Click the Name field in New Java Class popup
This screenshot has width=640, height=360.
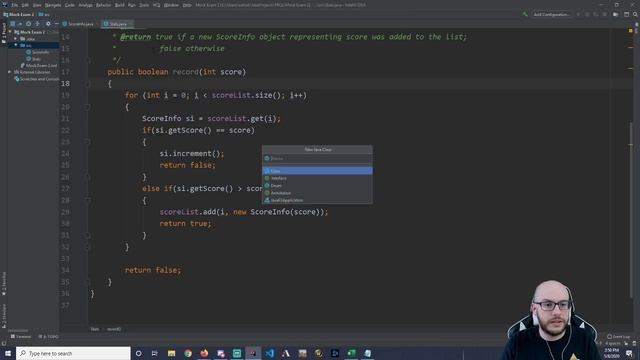pyautogui.click(x=317, y=158)
